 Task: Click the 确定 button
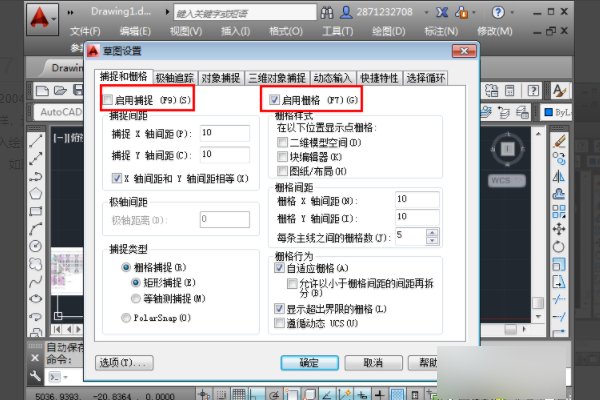(x=310, y=362)
